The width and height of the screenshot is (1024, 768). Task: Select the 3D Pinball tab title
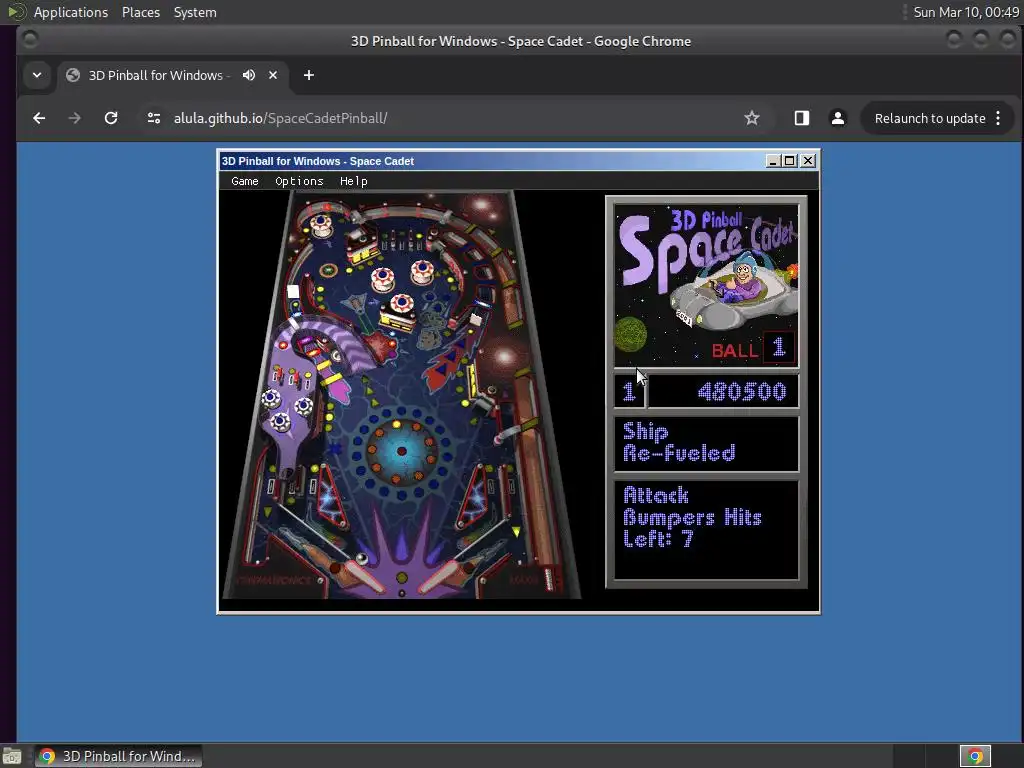click(156, 76)
